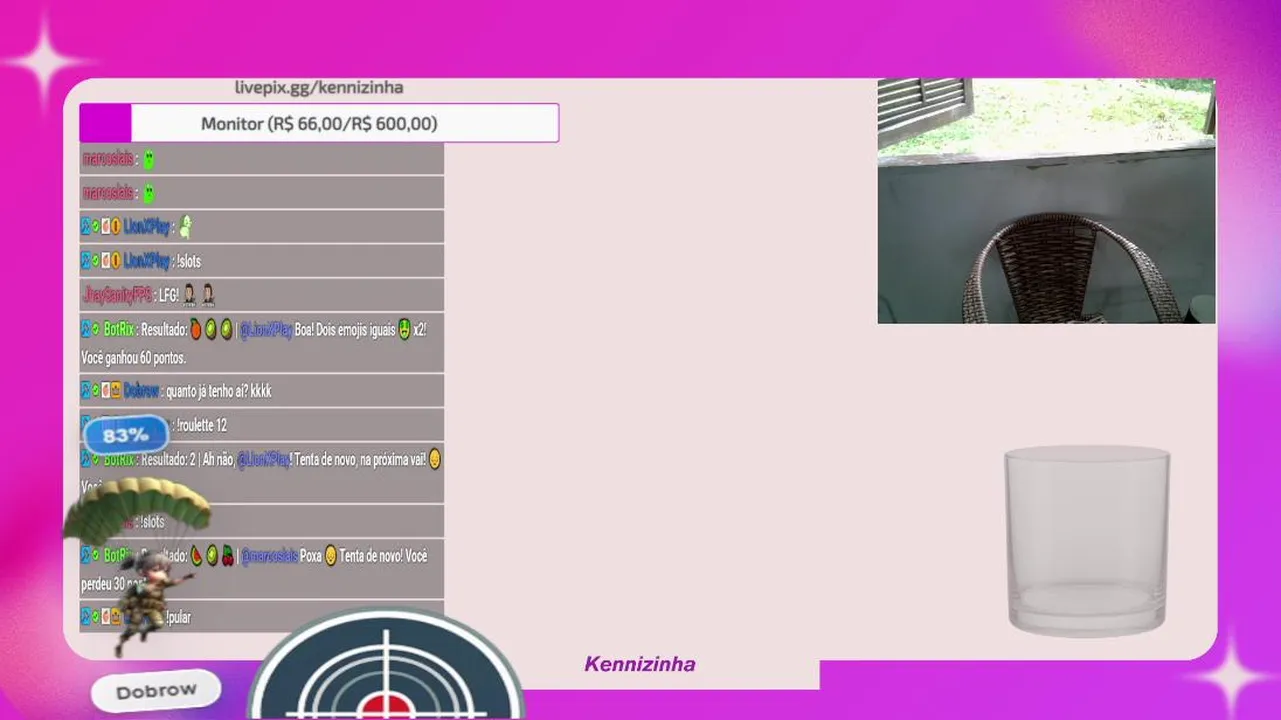
Task: Click the watermelon emoji in the slots result
Action: (196, 555)
